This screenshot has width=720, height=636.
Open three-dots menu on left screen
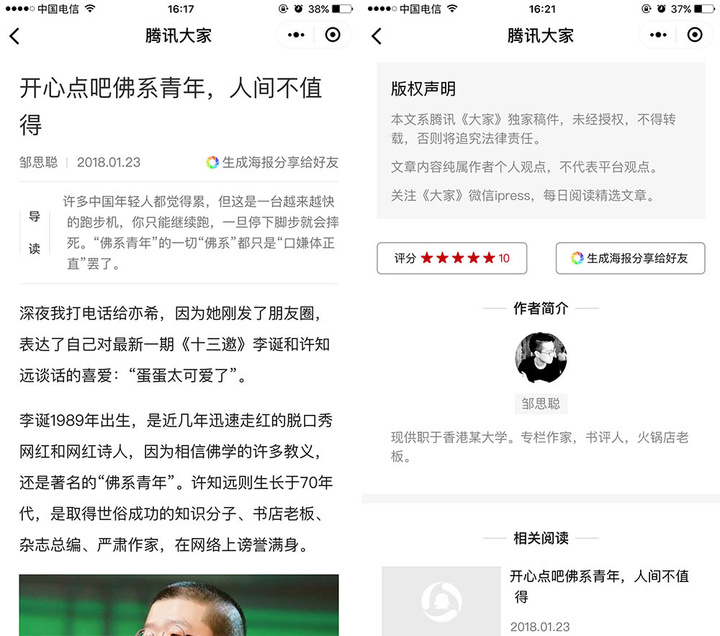coord(296,35)
